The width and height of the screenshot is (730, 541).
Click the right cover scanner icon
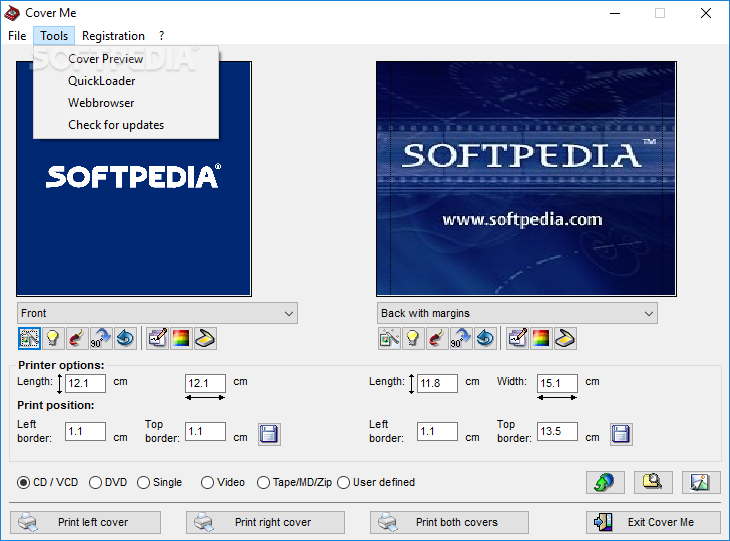[x=565, y=338]
